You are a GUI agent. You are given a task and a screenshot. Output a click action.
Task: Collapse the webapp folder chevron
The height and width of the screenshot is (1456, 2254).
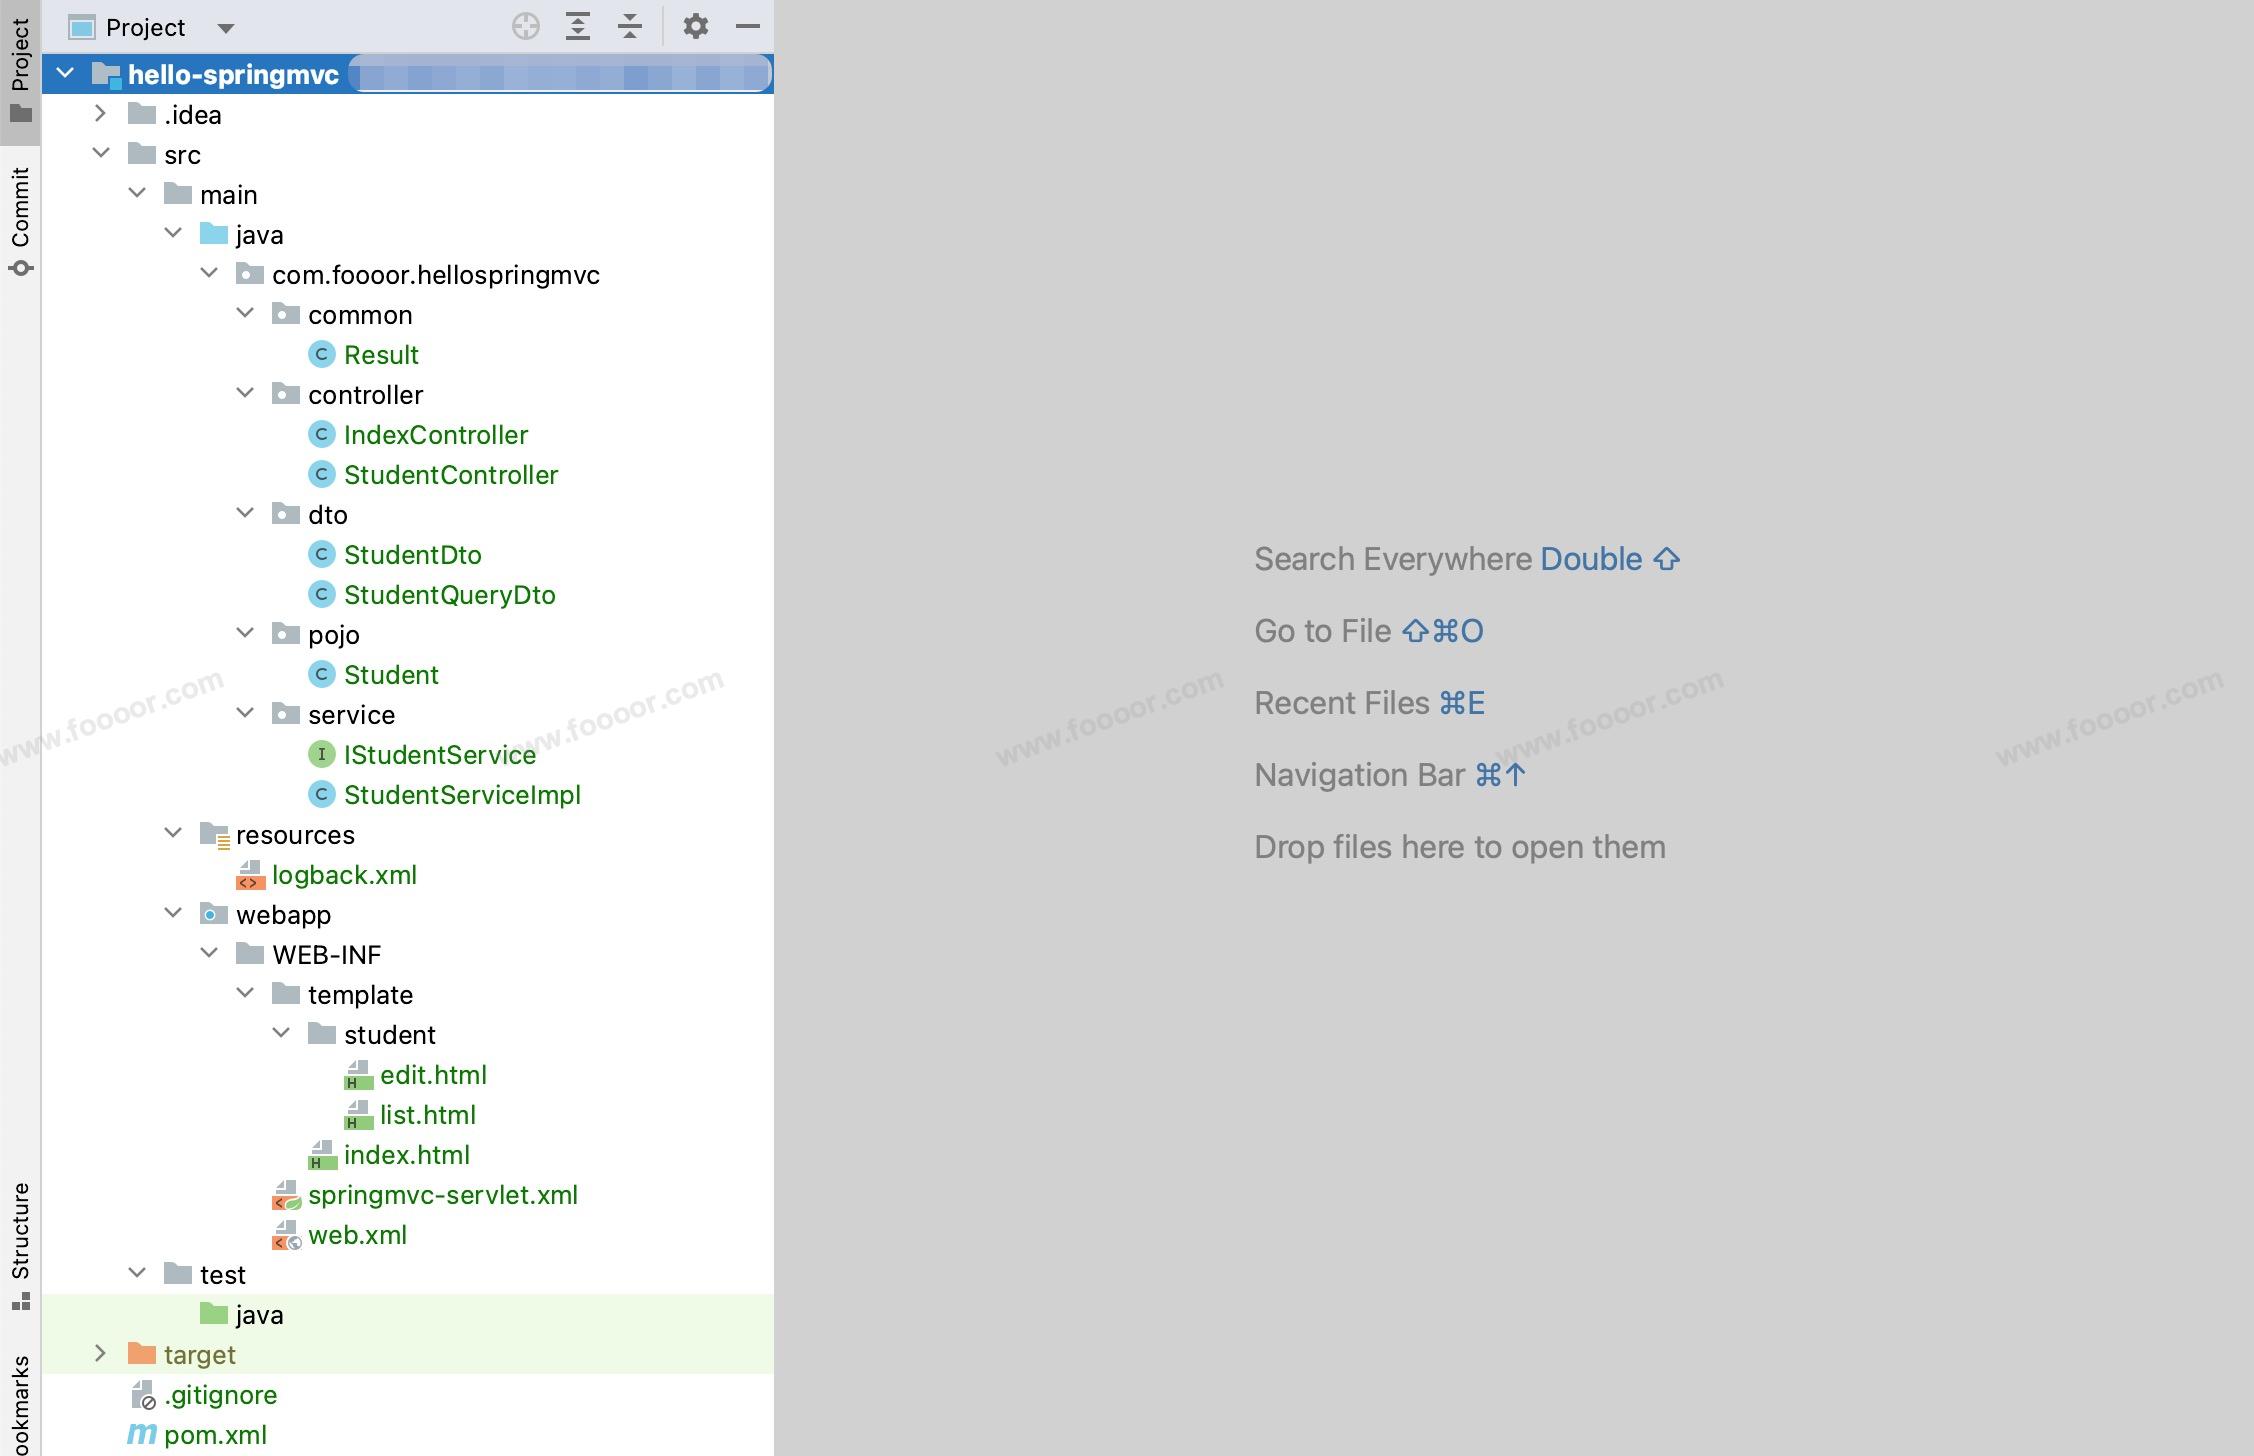(x=173, y=914)
